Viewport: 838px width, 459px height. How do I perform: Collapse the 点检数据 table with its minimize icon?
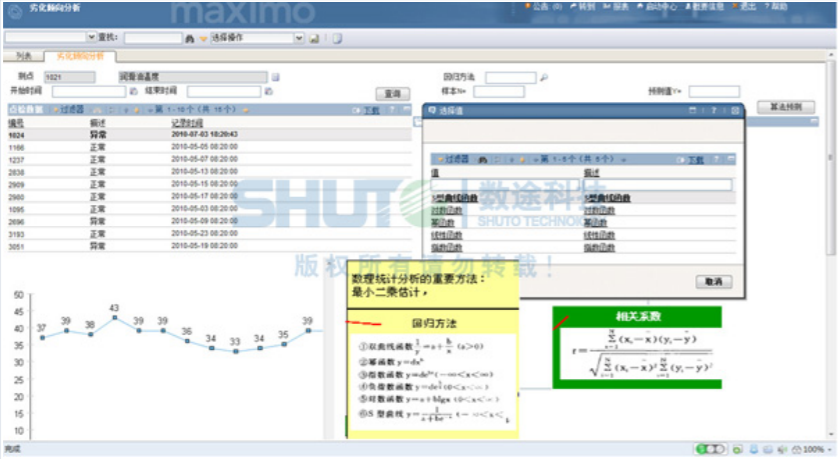tap(407, 109)
